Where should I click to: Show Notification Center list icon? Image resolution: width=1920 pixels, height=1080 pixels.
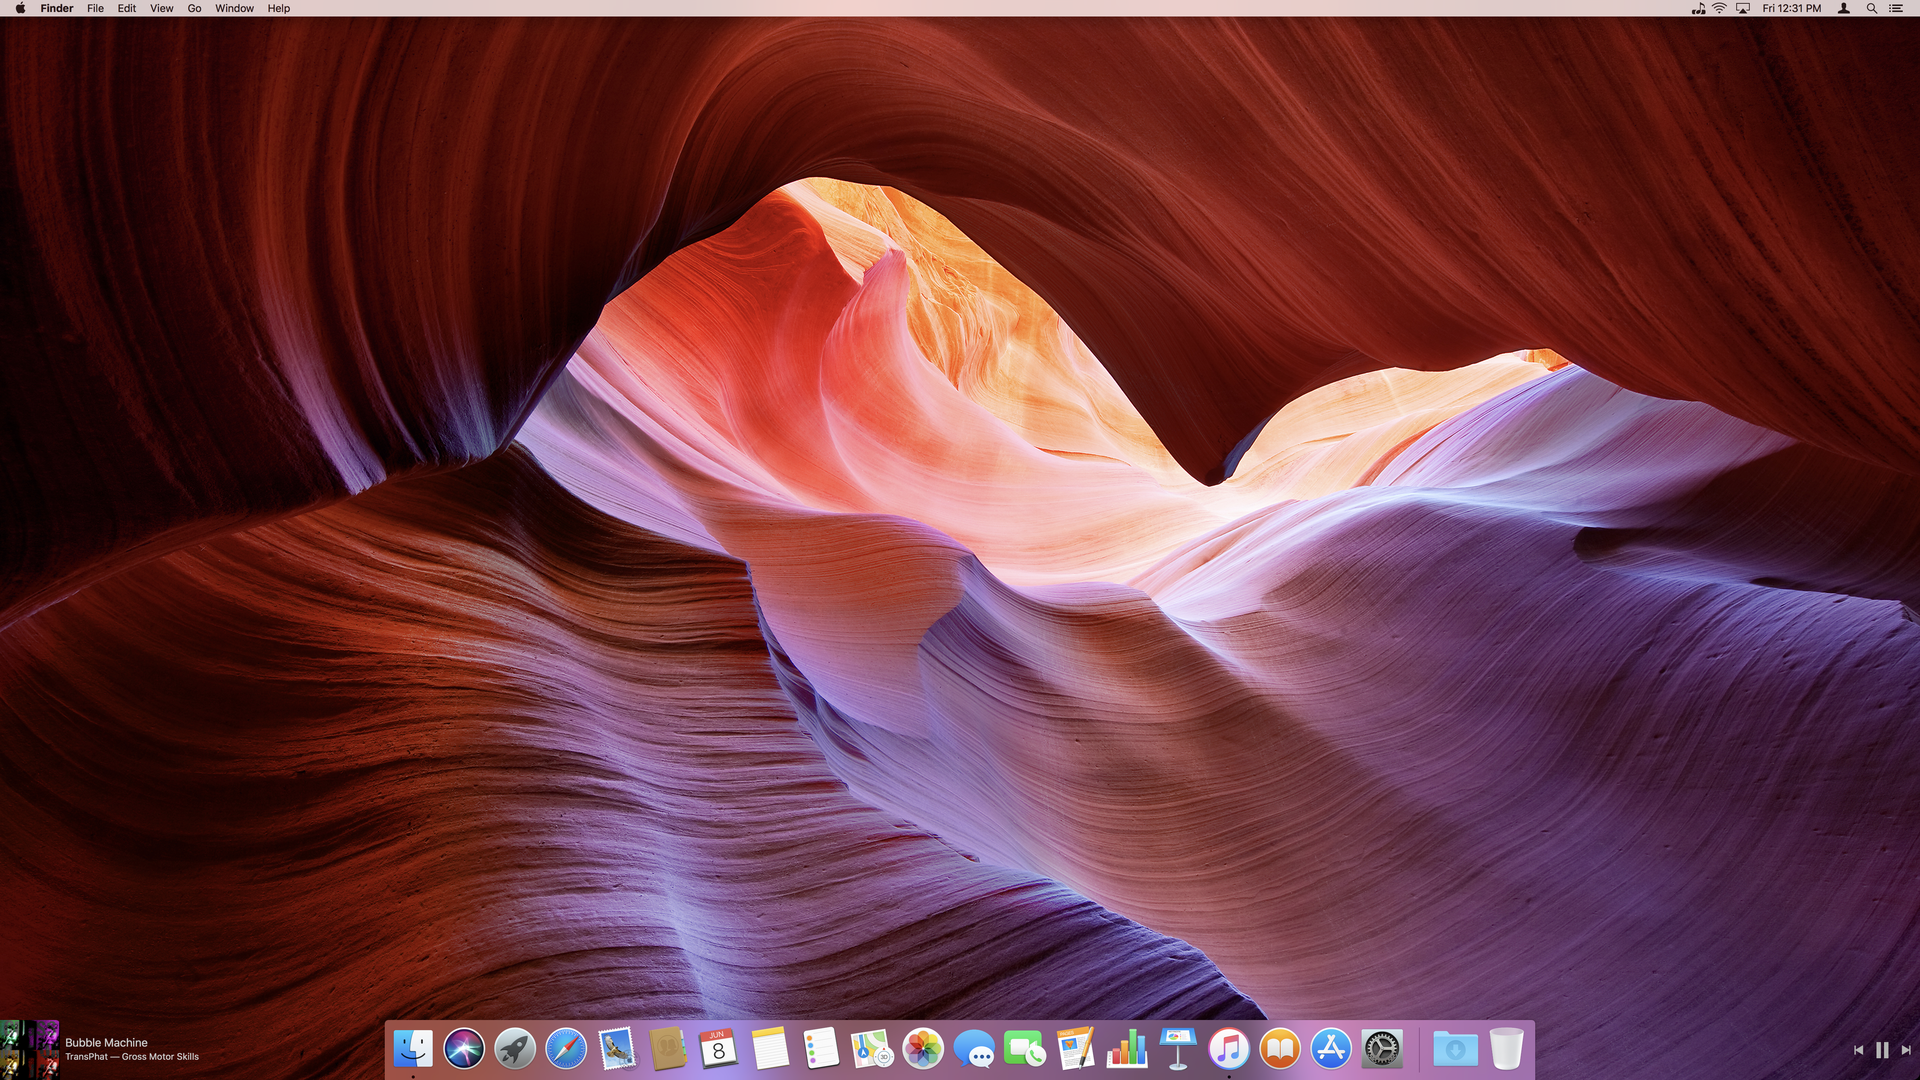(x=1896, y=8)
